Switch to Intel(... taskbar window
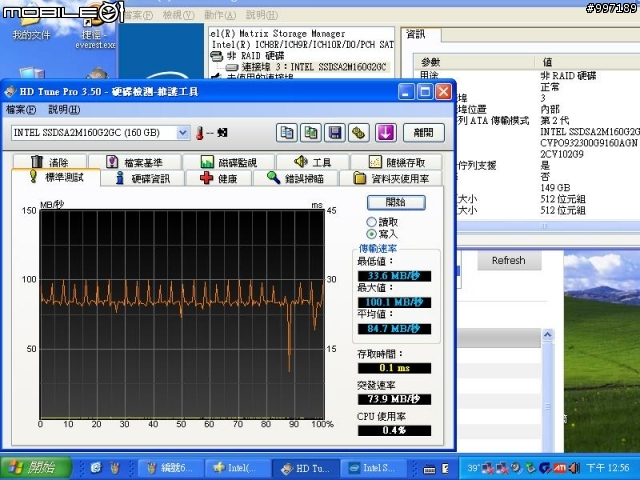The height and width of the screenshot is (480, 640). tap(237, 468)
